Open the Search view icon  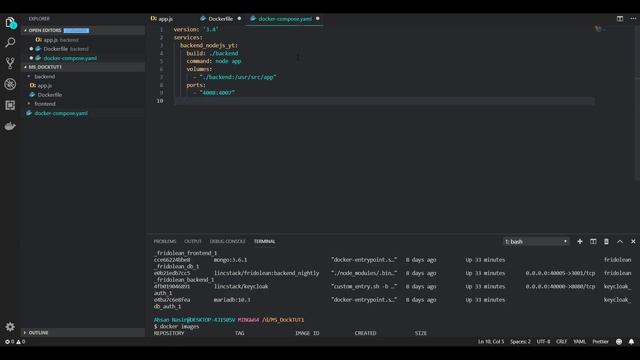(10, 42)
